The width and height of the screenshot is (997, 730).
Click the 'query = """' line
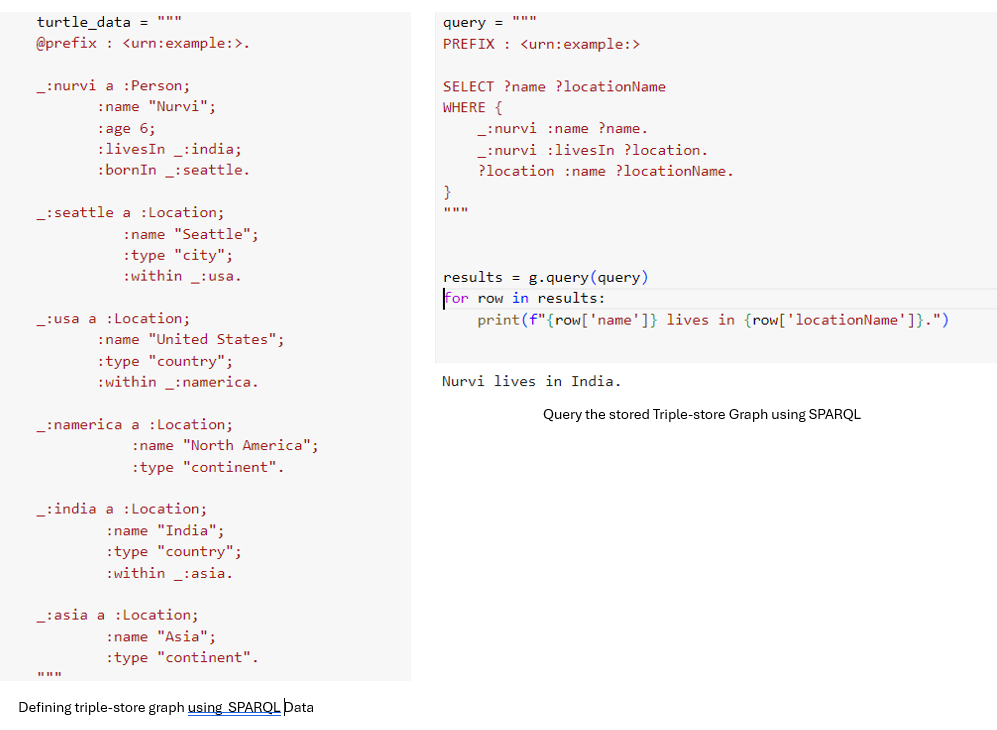(490, 23)
